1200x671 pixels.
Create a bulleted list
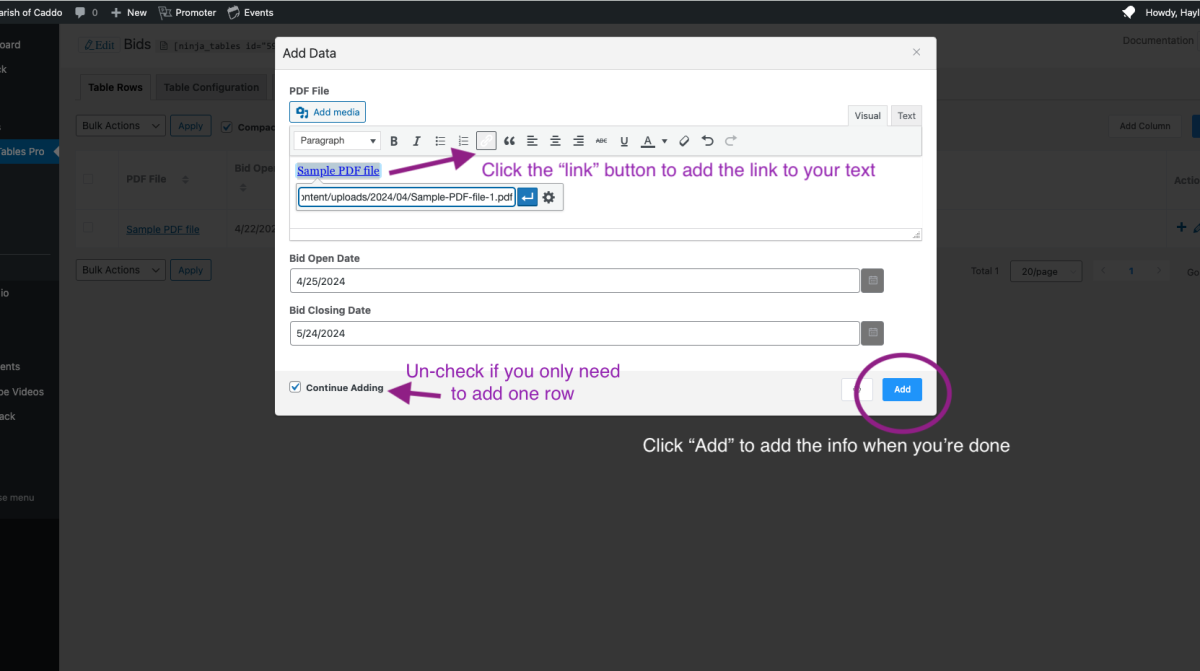pos(440,141)
